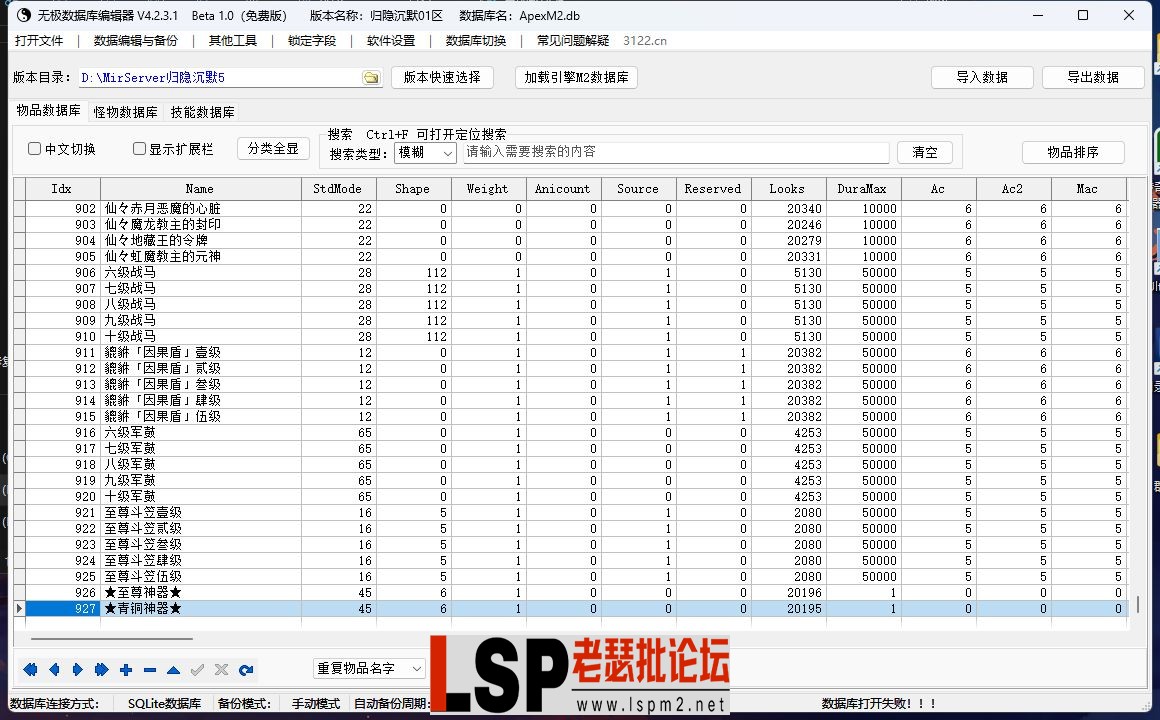Click the yin-yang app icon in title bar
Image resolution: width=1160 pixels, height=720 pixels.
pos(22,15)
